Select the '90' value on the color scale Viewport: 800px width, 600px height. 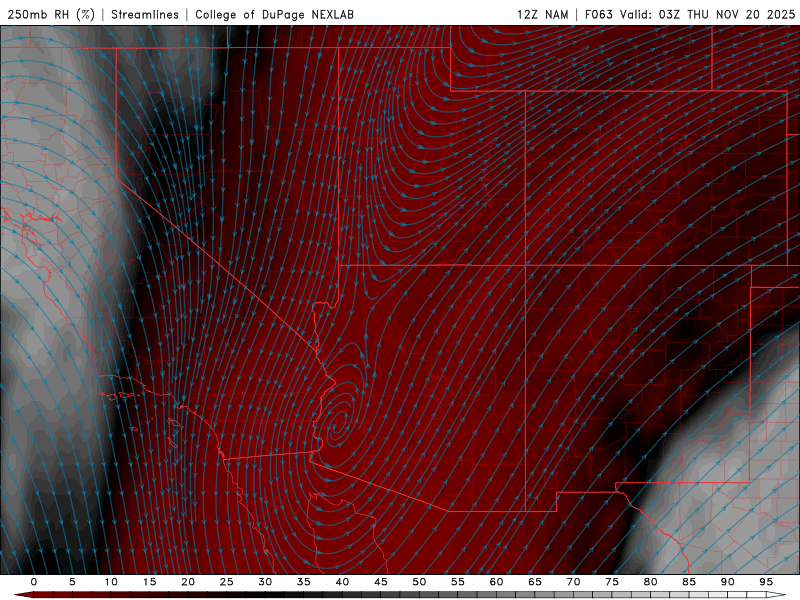pos(727,582)
